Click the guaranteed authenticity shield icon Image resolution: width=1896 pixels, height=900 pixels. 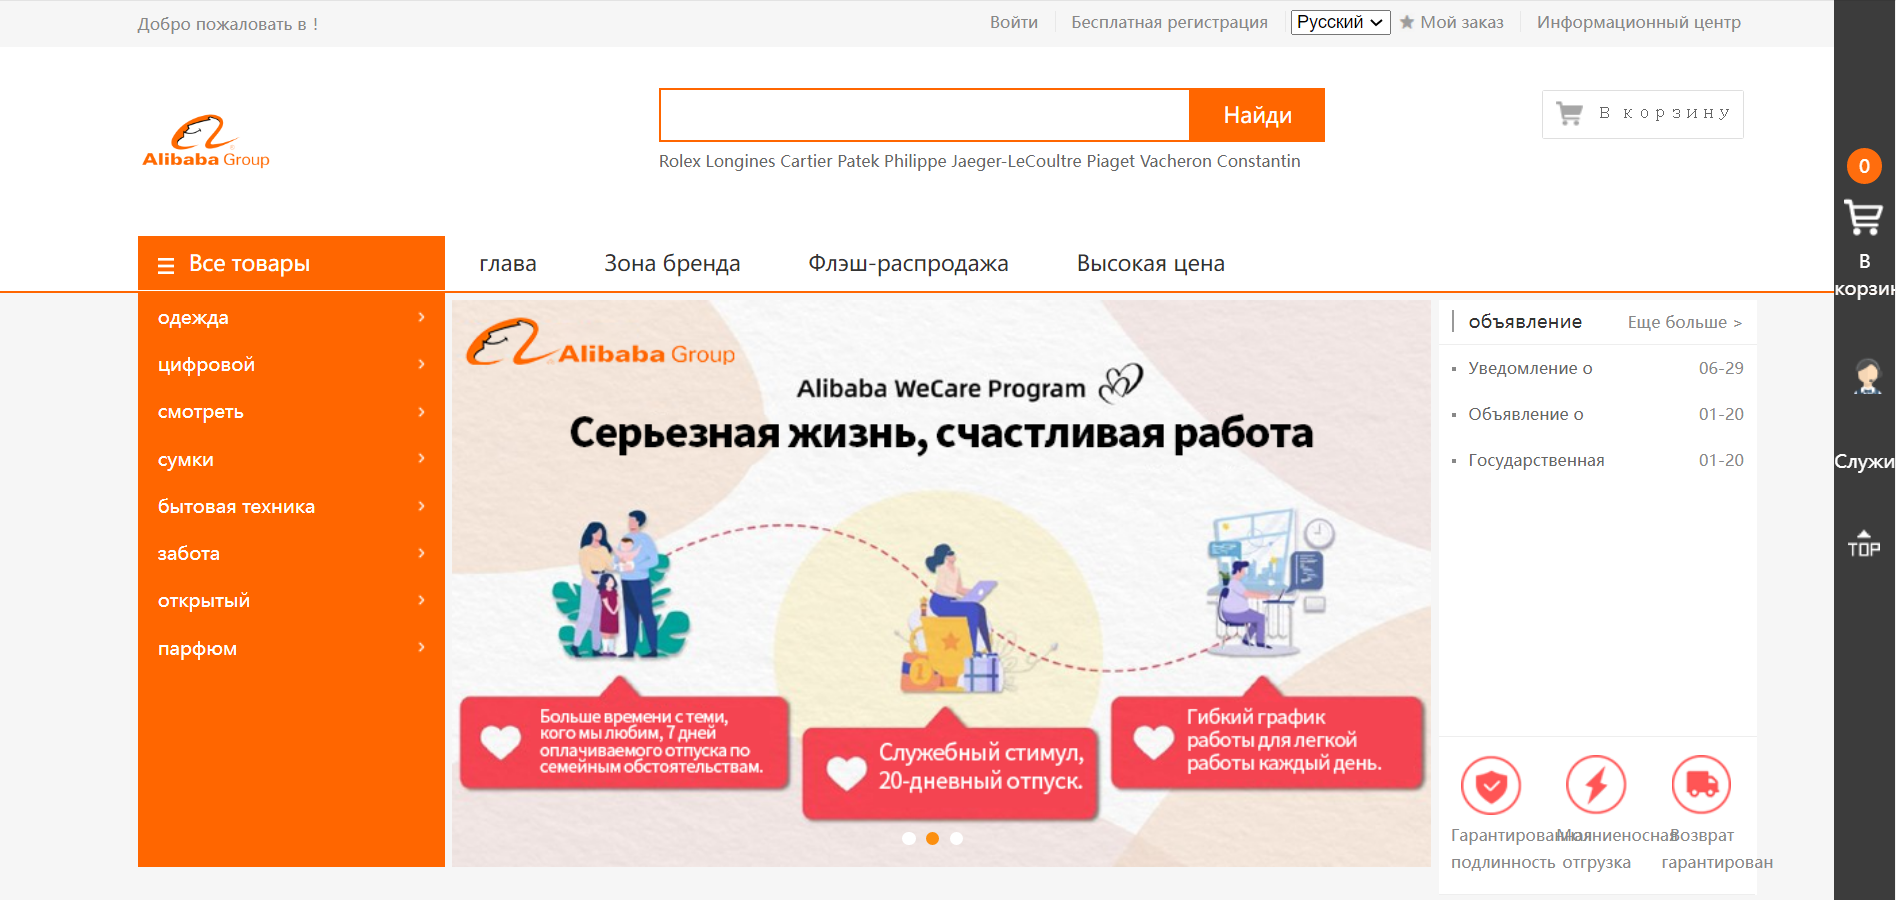1491,786
